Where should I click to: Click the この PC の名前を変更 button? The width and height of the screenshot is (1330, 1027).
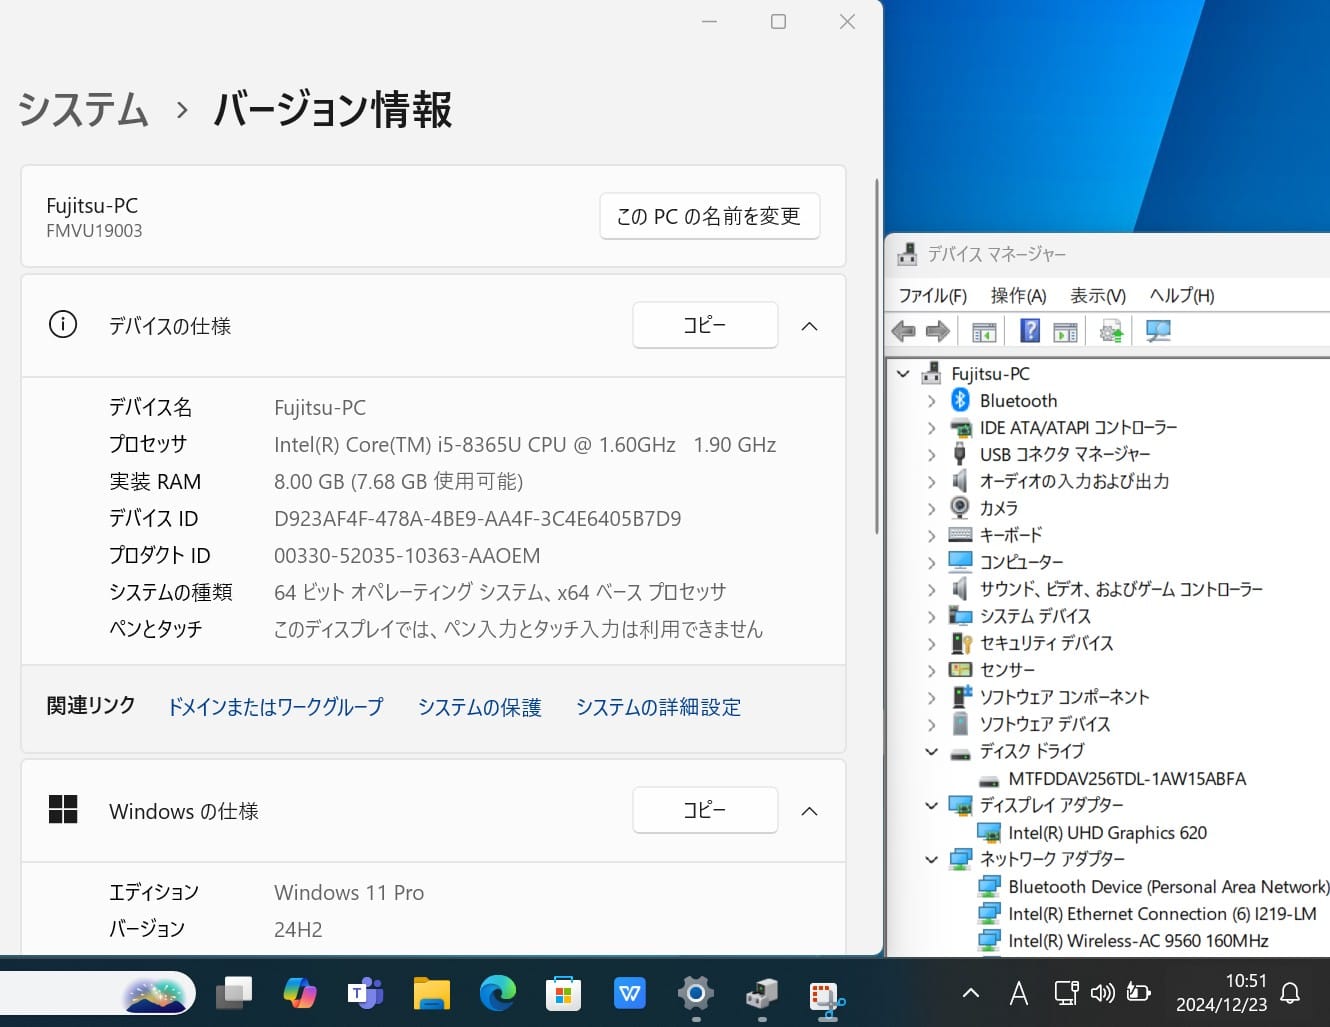click(709, 216)
